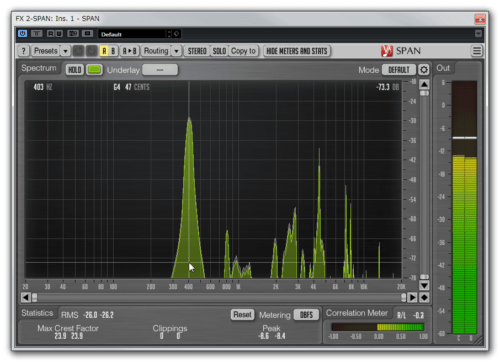
Task: Toggle the plugin power bypass button
Action: tap(23, 34)
